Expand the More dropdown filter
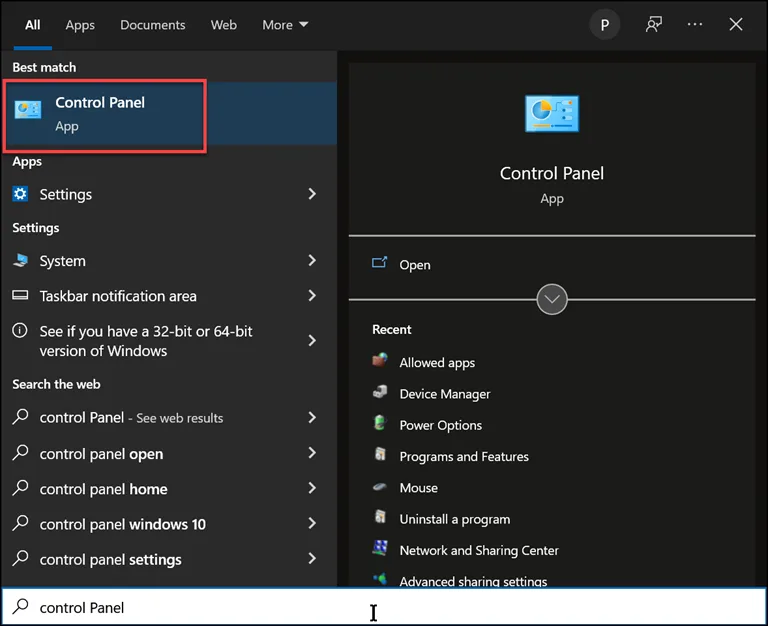Viewport: 768px width, 626px height. point(285,25)
